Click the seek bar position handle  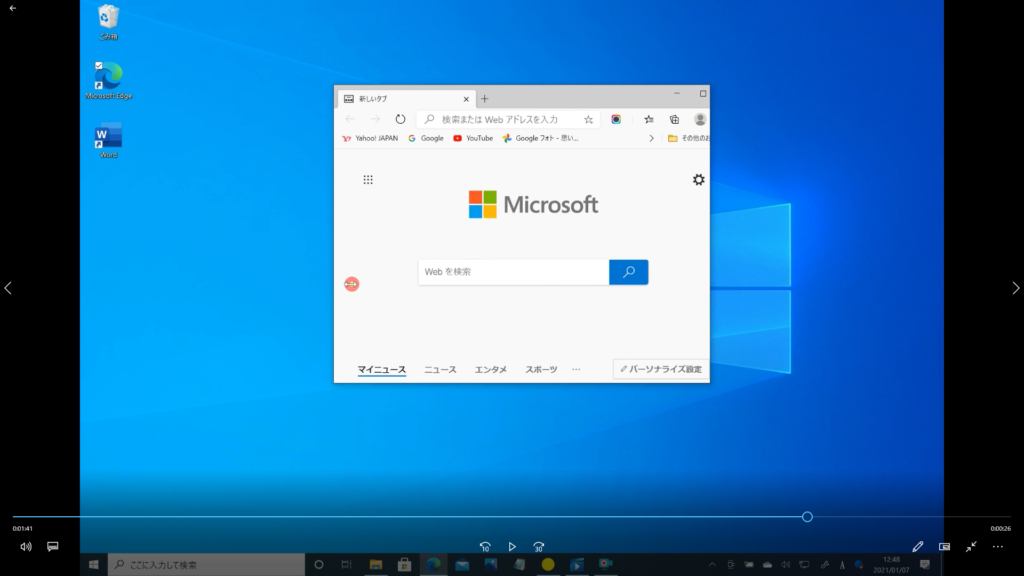[807, 517]
